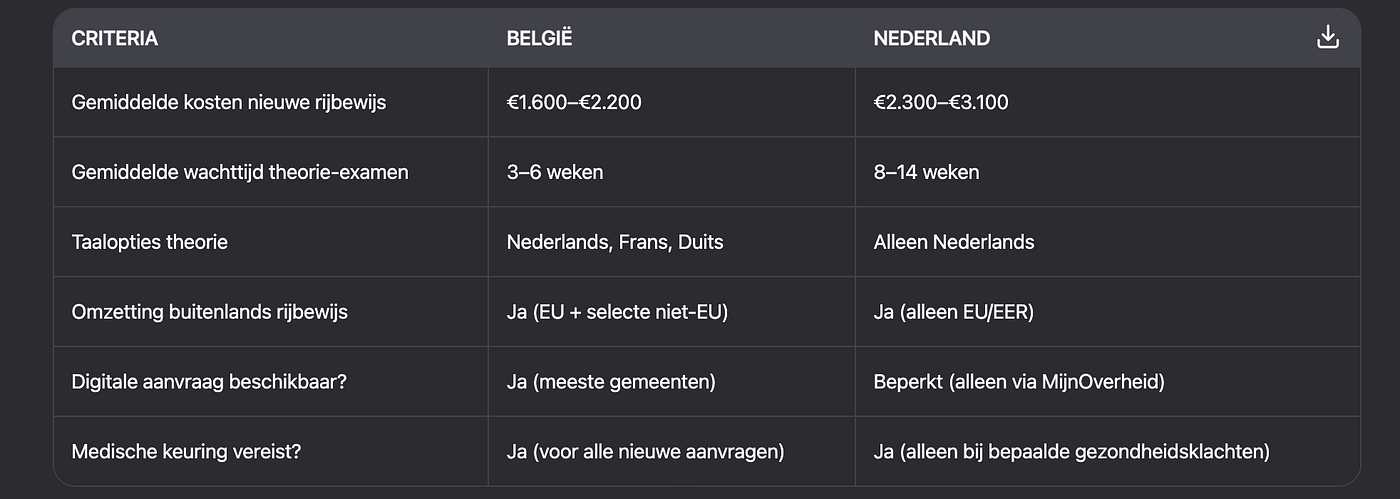Viewport: 1400px width, 499px height.
Task: Select the 'Medische keuring vereist?' cell
Action: click(186, 452)
